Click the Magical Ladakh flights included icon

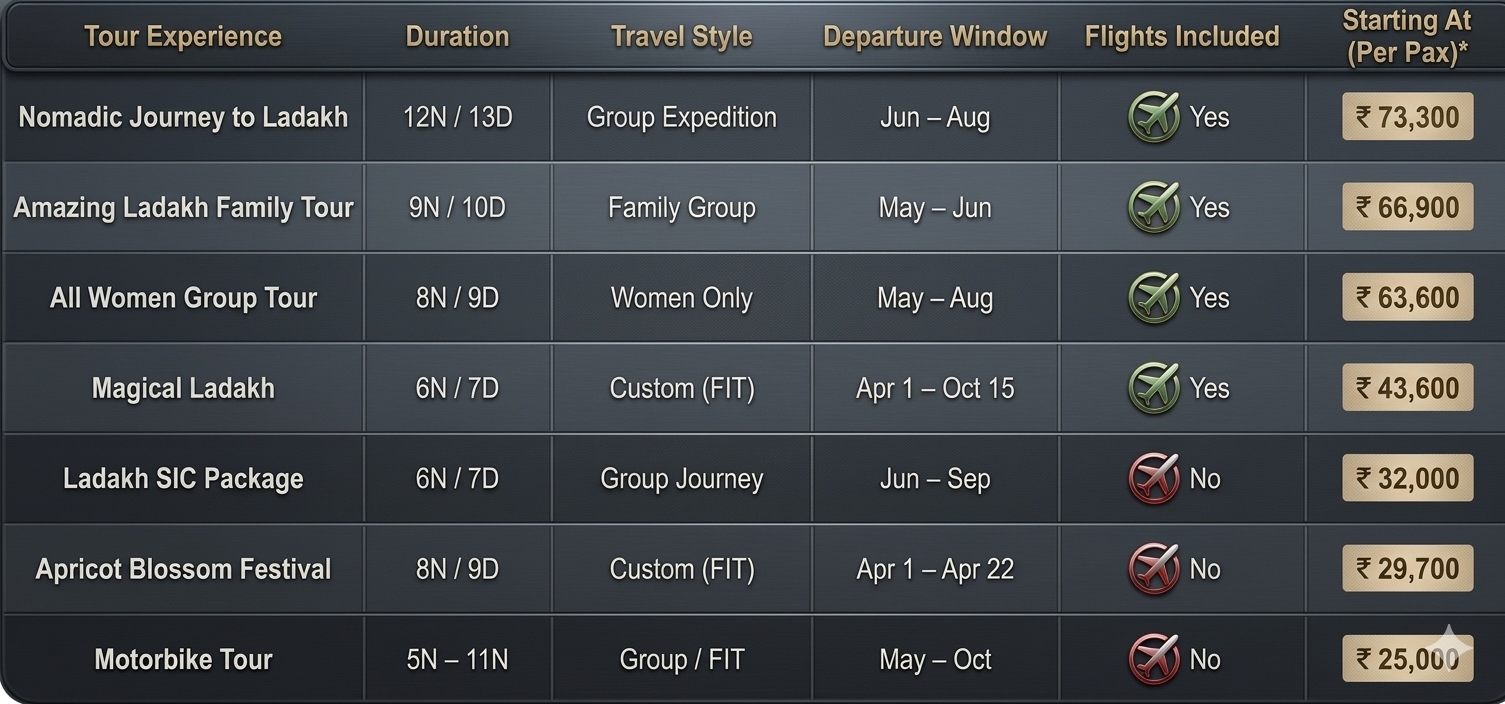click(x=1154, y=388)
